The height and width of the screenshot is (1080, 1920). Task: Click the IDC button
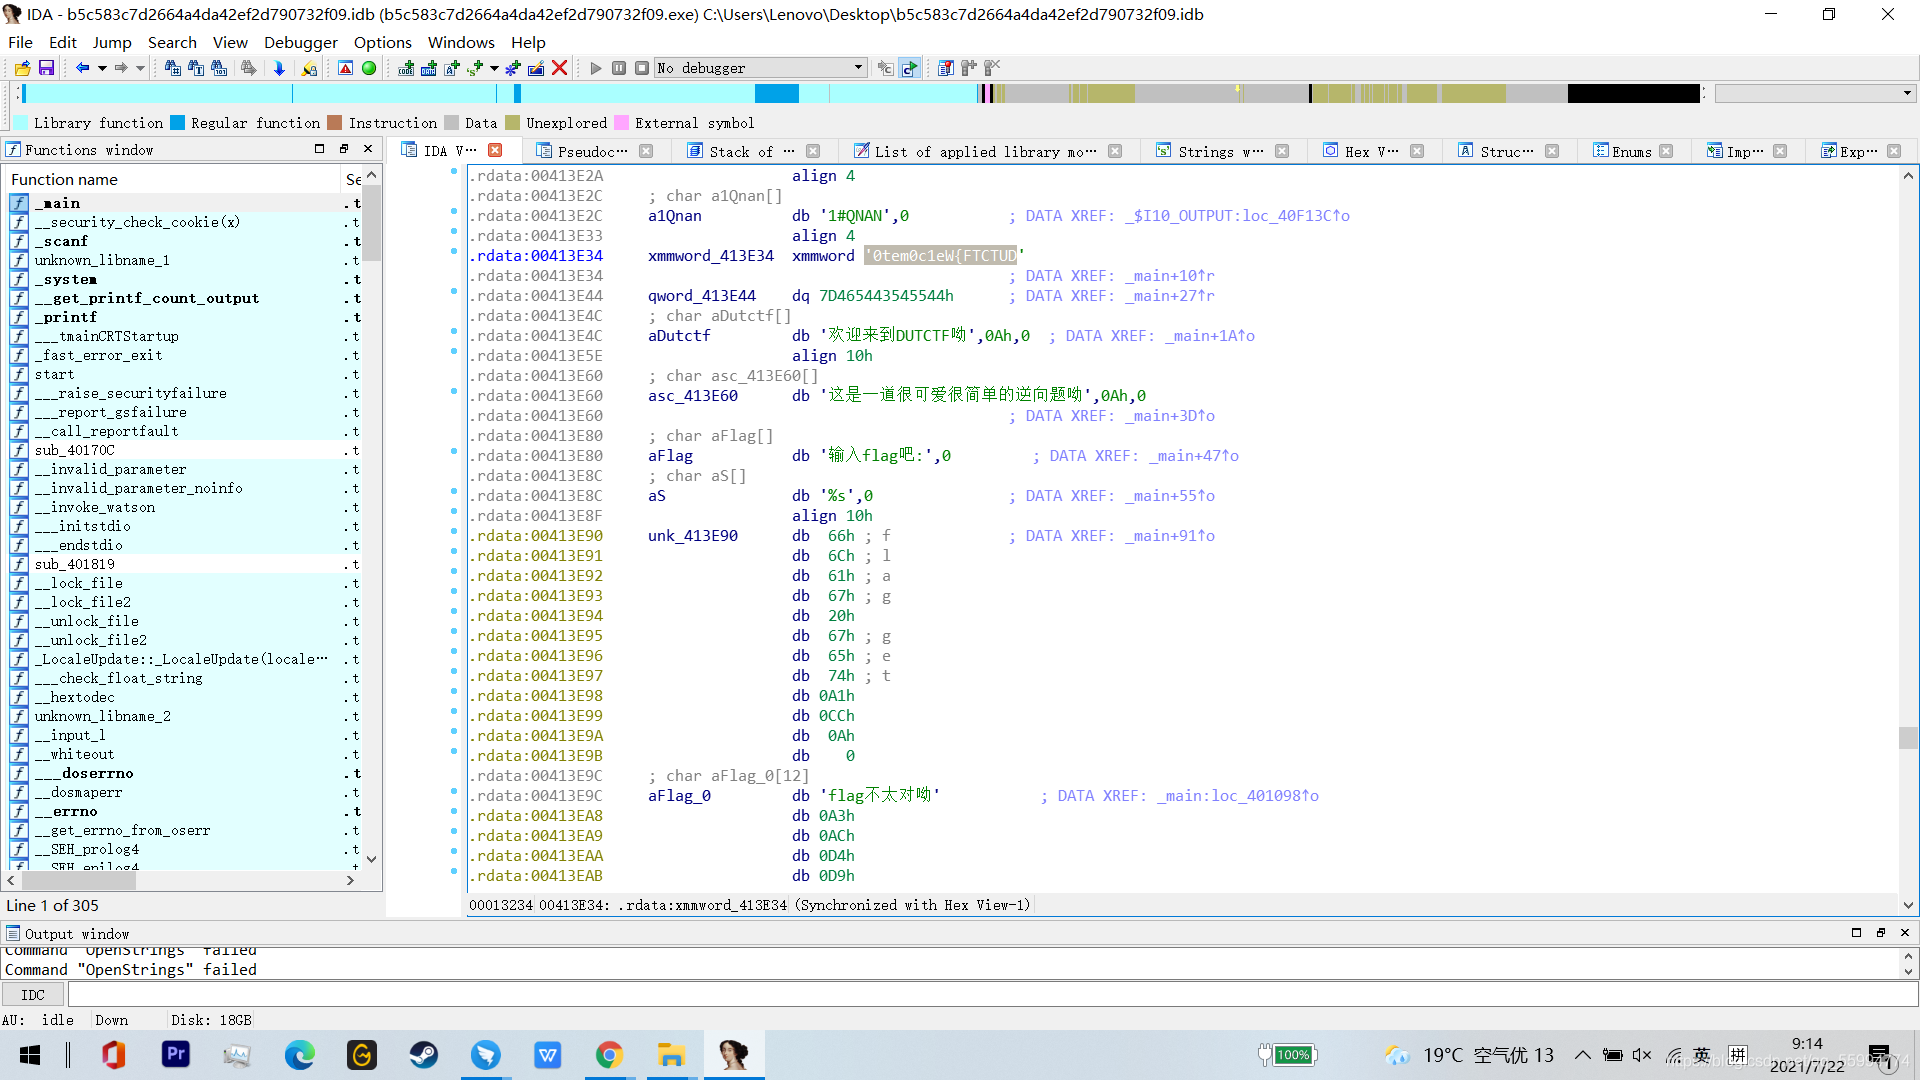click(x=33, y=995)
